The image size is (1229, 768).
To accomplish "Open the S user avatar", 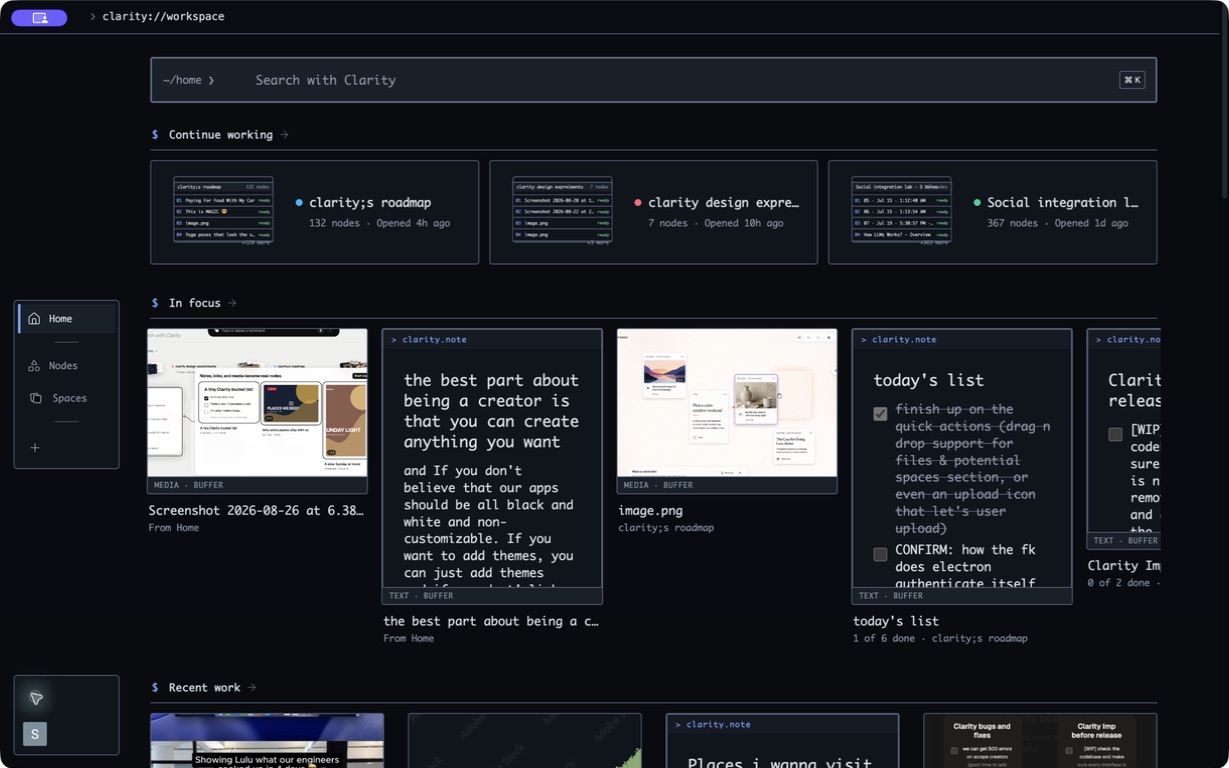I will pos(35,734).
